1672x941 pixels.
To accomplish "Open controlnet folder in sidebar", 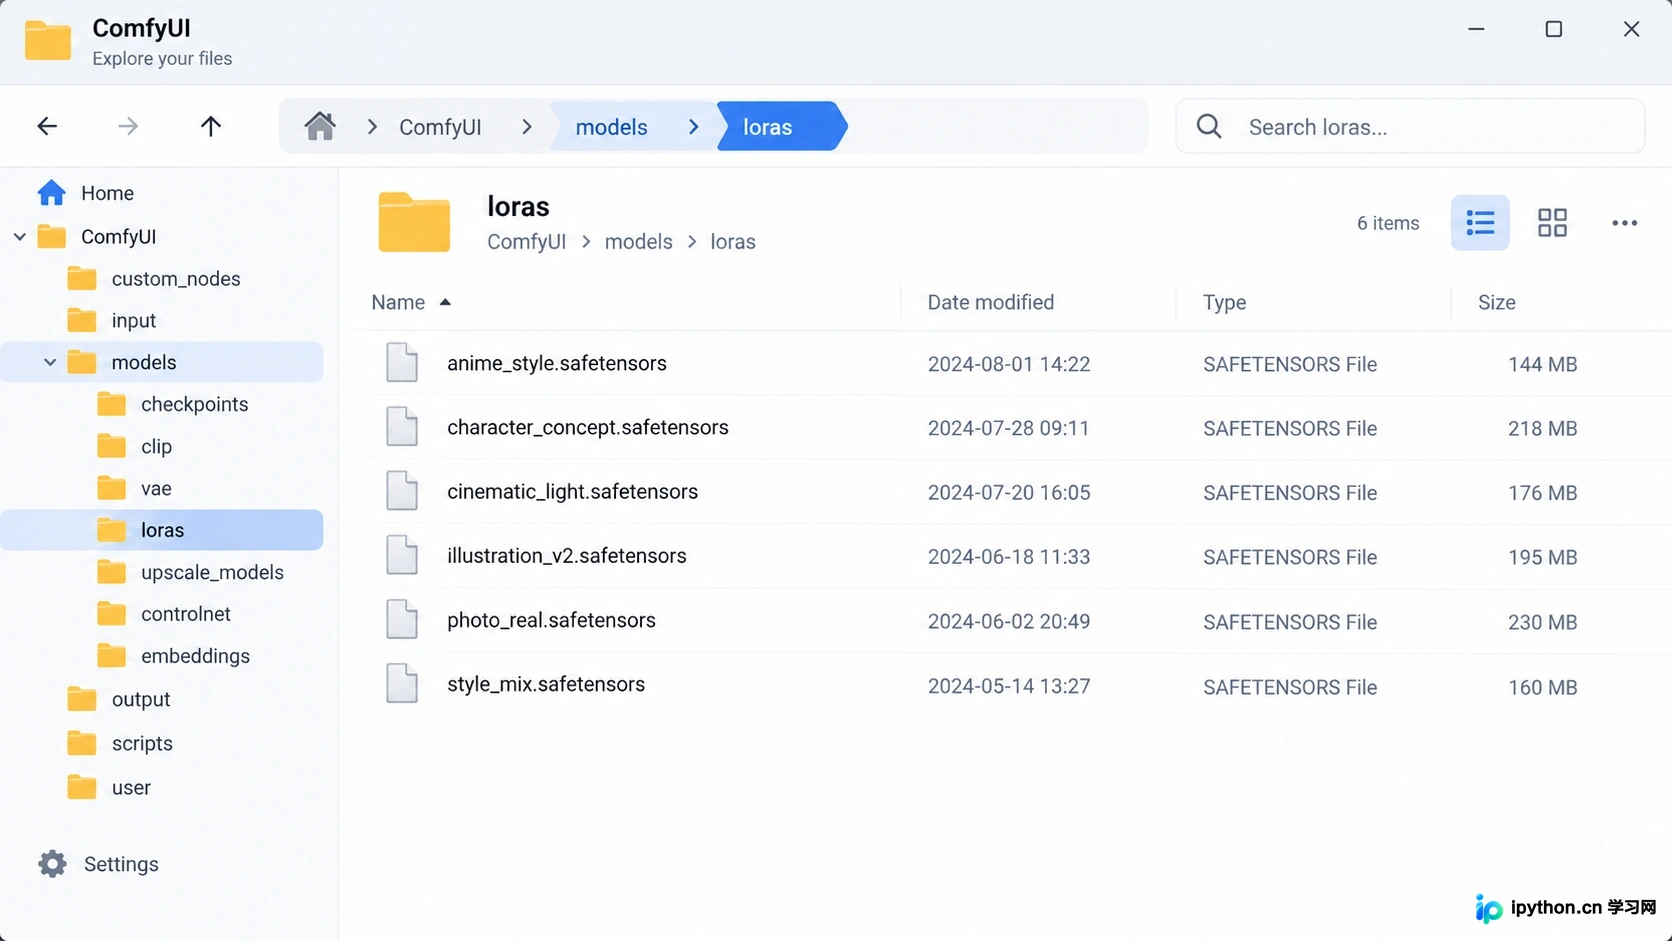I will tap(186, 614).
